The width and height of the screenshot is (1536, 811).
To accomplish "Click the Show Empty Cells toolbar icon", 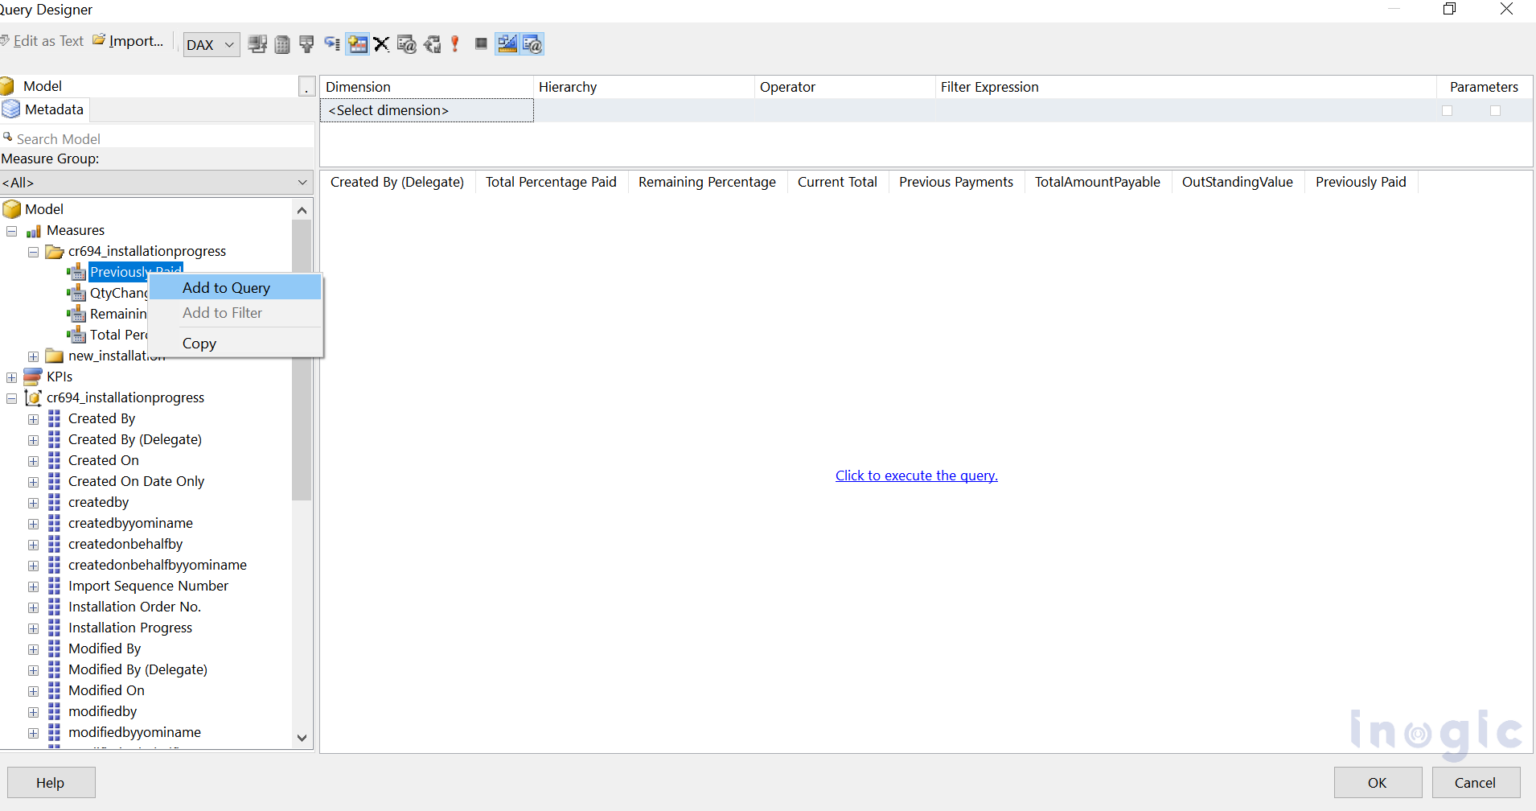I will click(357, 44).
